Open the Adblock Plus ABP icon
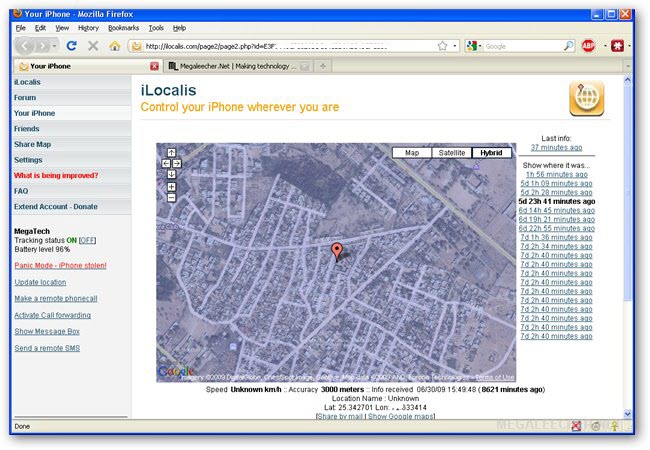Screen dimensions: 650x450 point(588,46)
